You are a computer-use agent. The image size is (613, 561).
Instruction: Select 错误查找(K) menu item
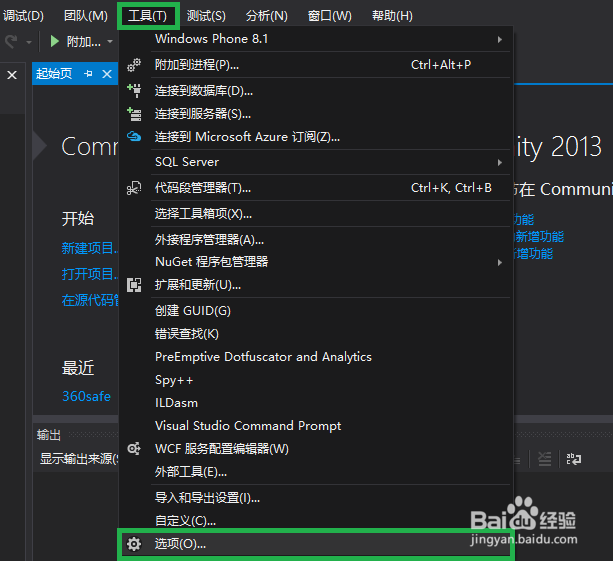click(x=316, y=334)
